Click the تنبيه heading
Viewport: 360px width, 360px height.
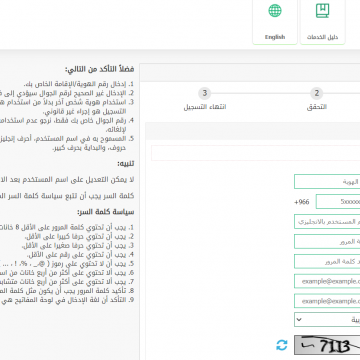click(126, 164)
